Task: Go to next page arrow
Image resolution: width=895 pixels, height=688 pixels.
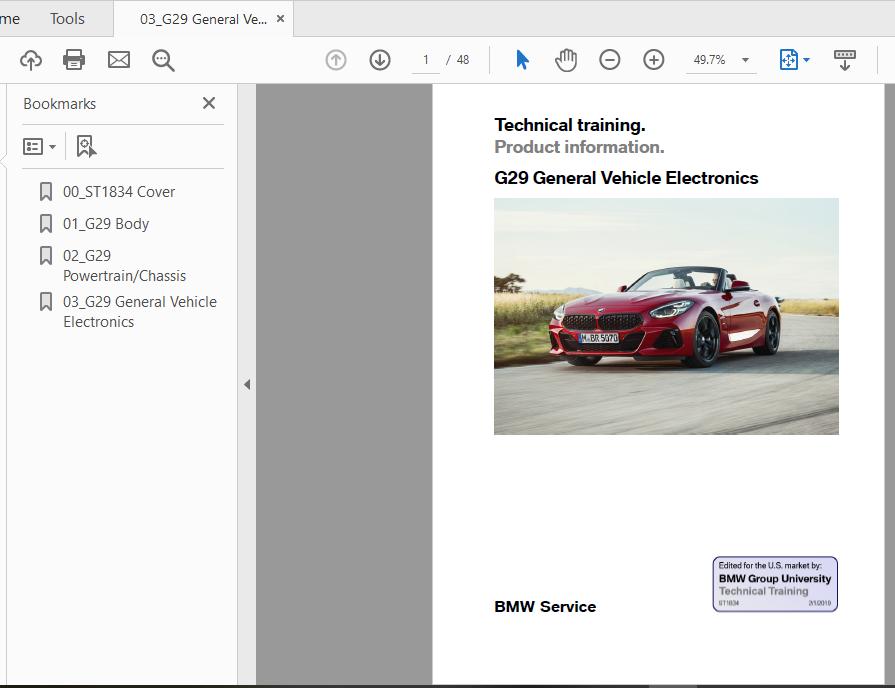Action: coord(380,60)
